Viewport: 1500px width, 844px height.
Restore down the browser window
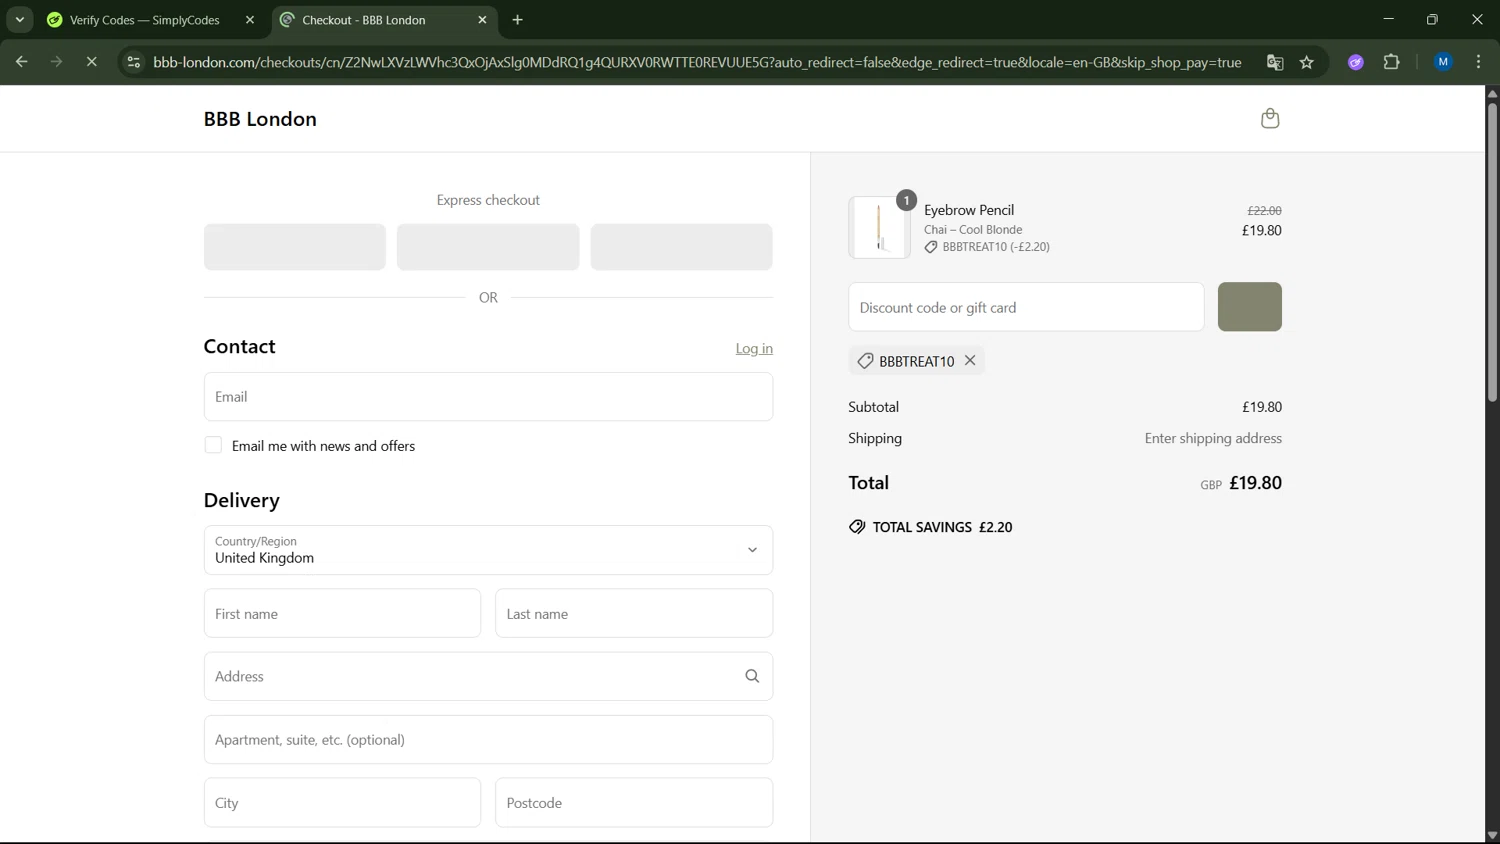click(1432, 20)
